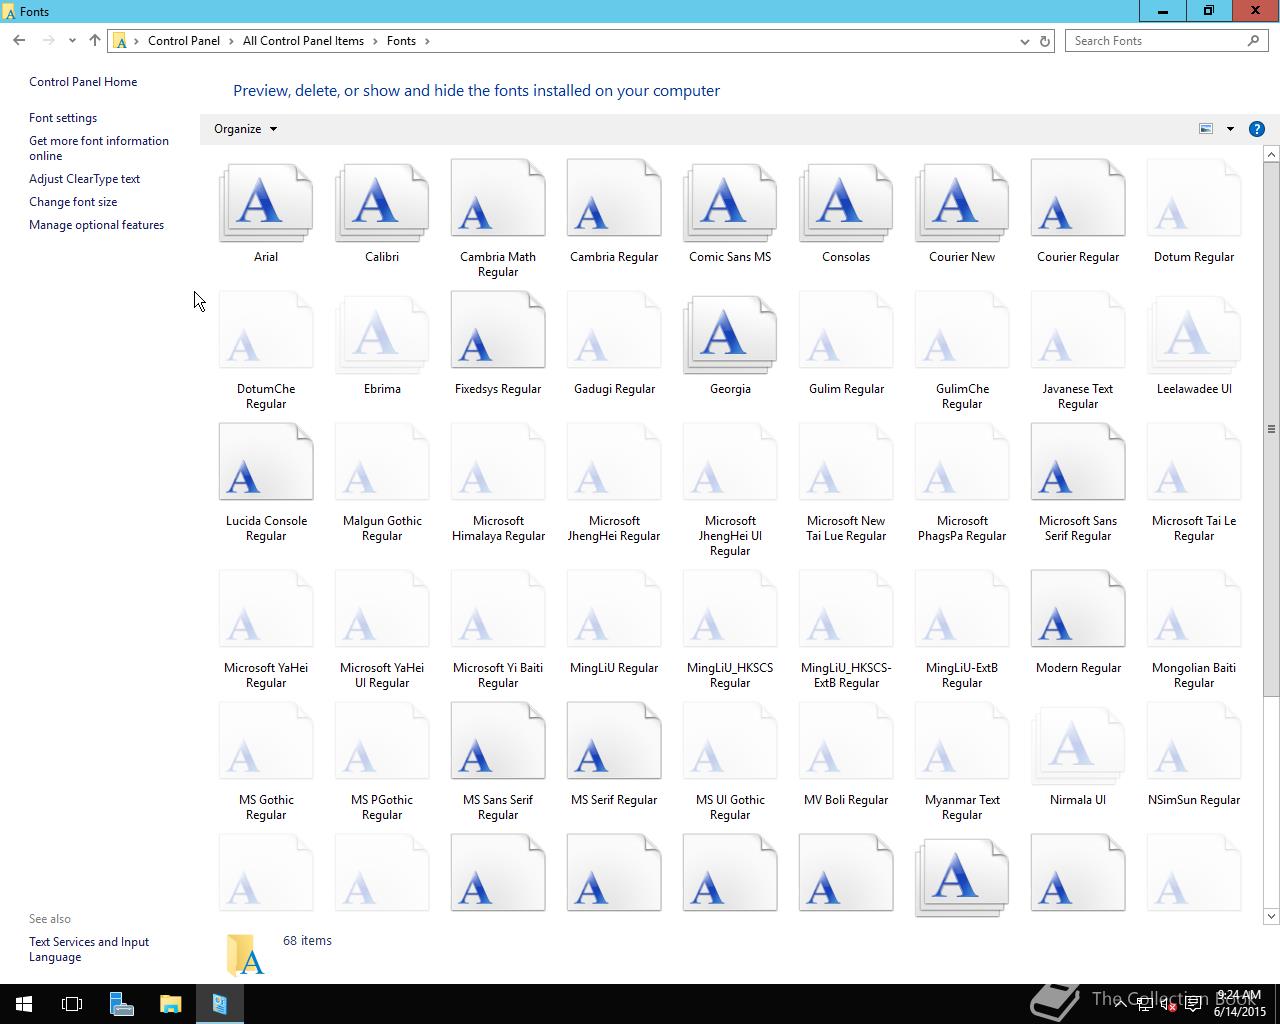Open Text Services and Input Language link
Image resolution: width=1280 pixels, height=1024 pixels.
tap(89, 949)
